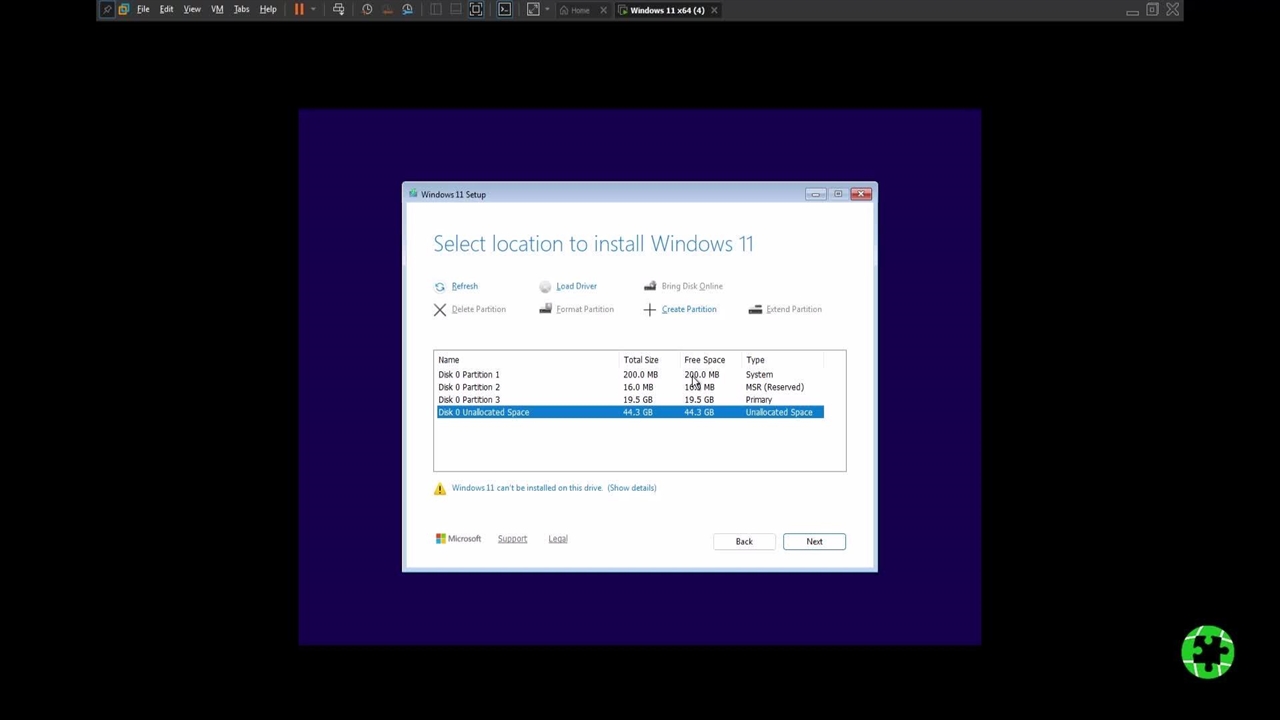
Task: Sort by the Free Space column header
Action: [711, 360]
